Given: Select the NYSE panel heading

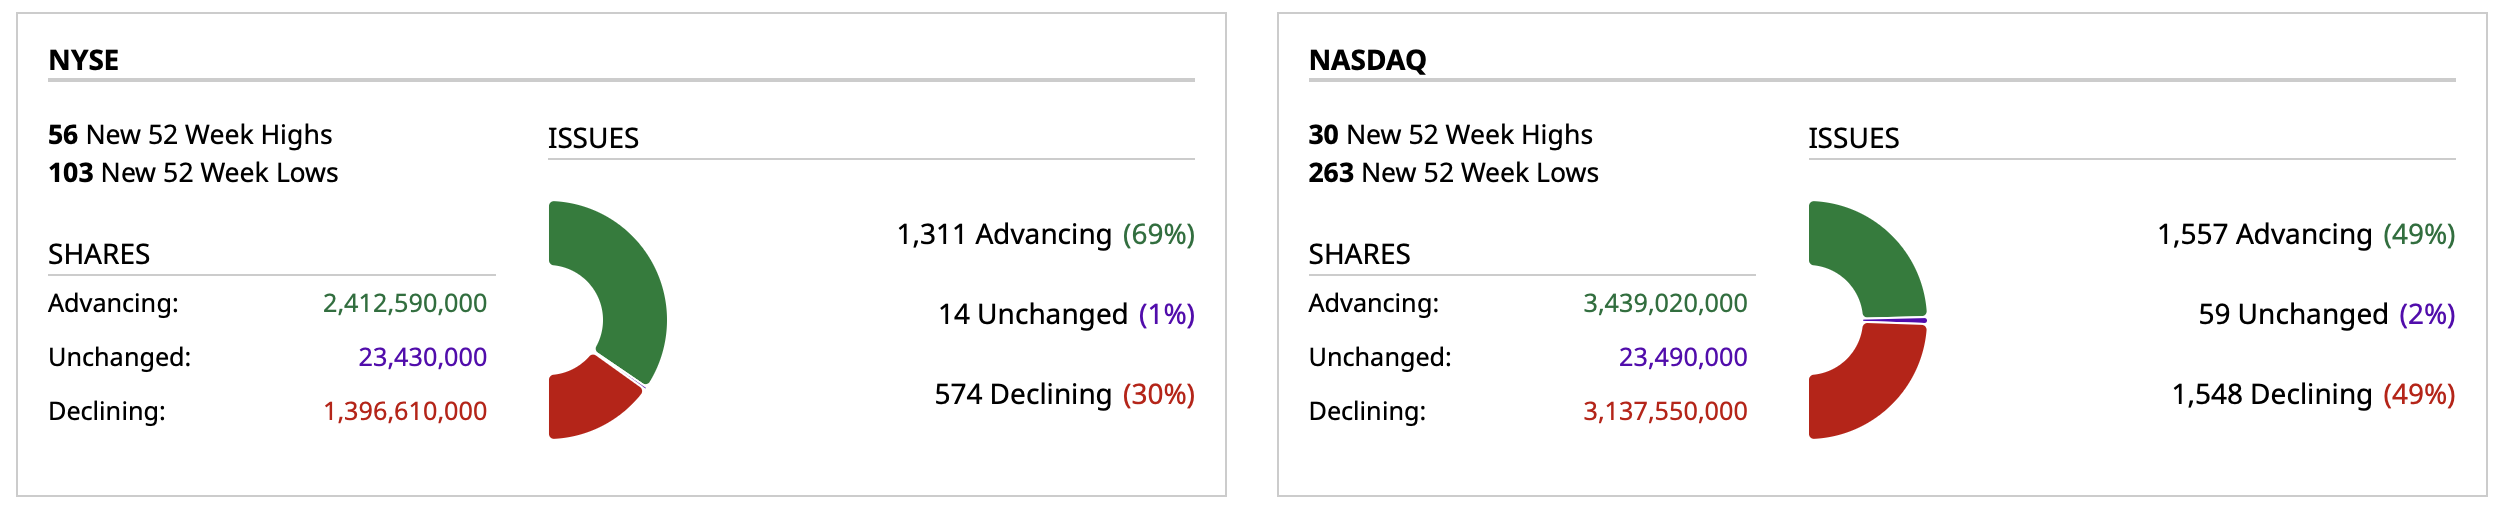Looking at the screenshot, I should (x=84, y=60).
